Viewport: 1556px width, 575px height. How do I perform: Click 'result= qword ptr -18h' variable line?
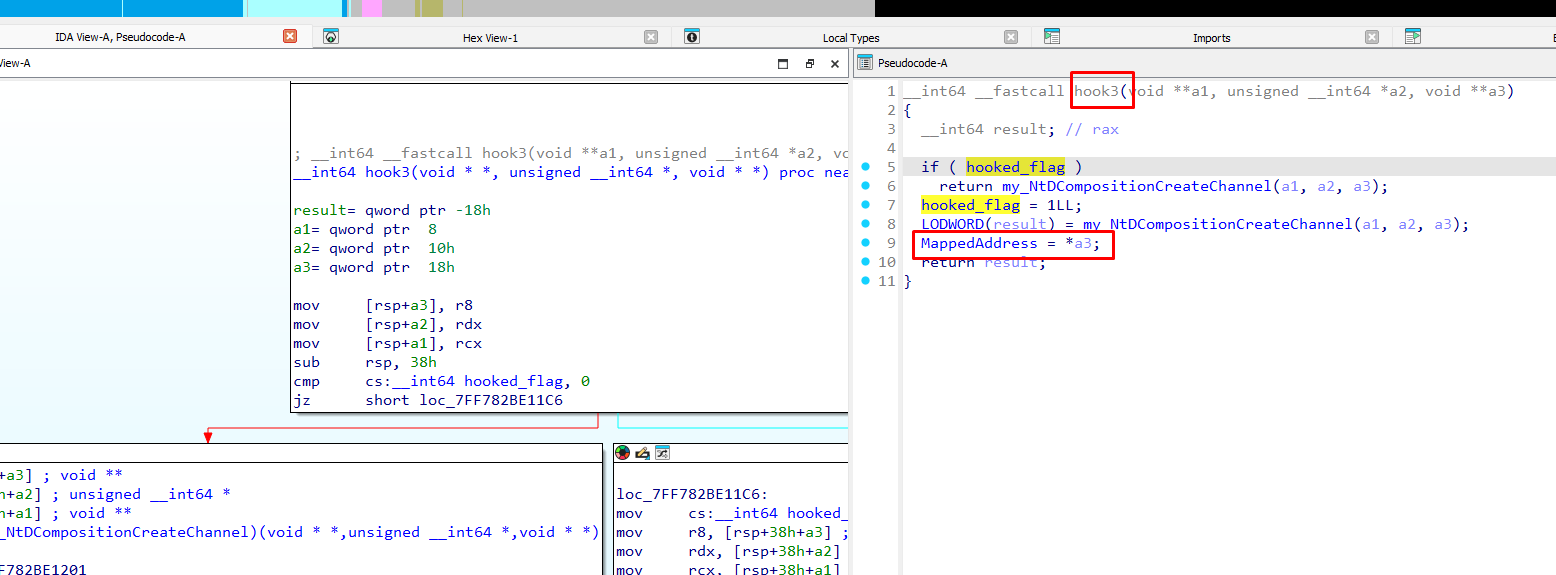(x=392, y=210)
